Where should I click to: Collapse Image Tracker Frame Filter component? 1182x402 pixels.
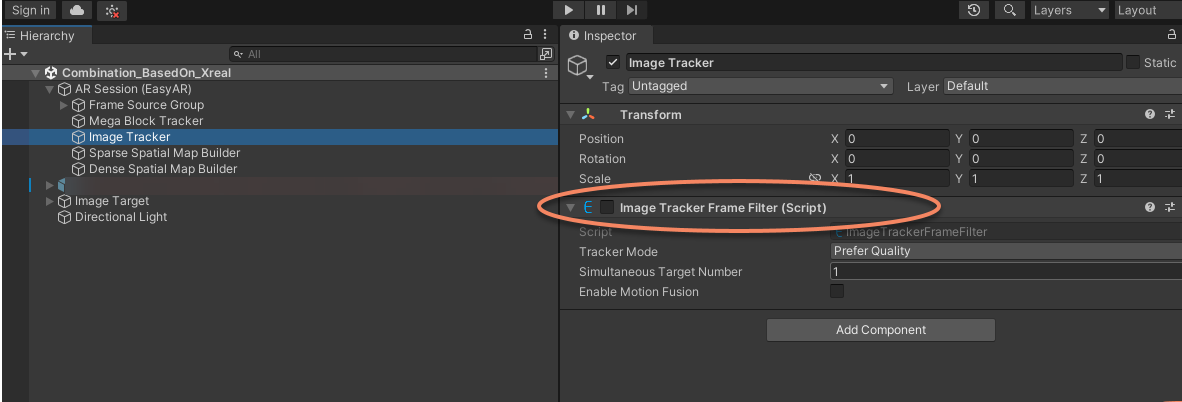[571, 207]
